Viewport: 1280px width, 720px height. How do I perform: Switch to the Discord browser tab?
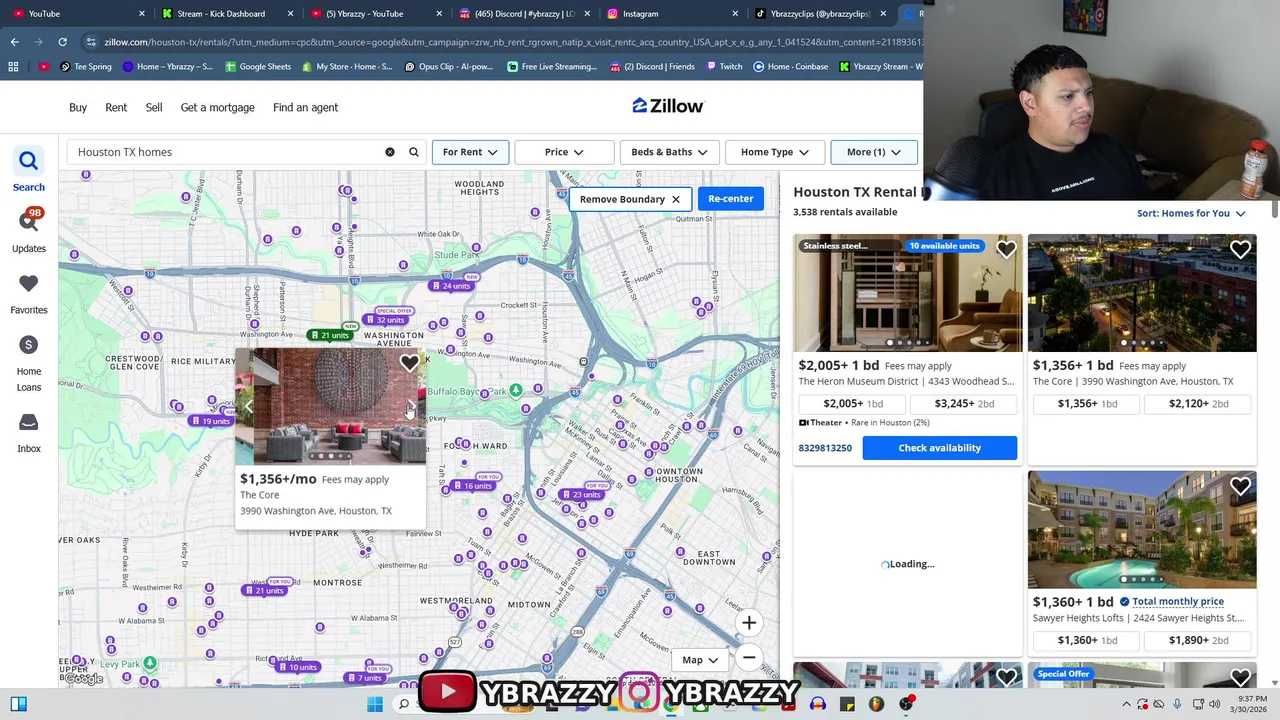coord(525,14)
